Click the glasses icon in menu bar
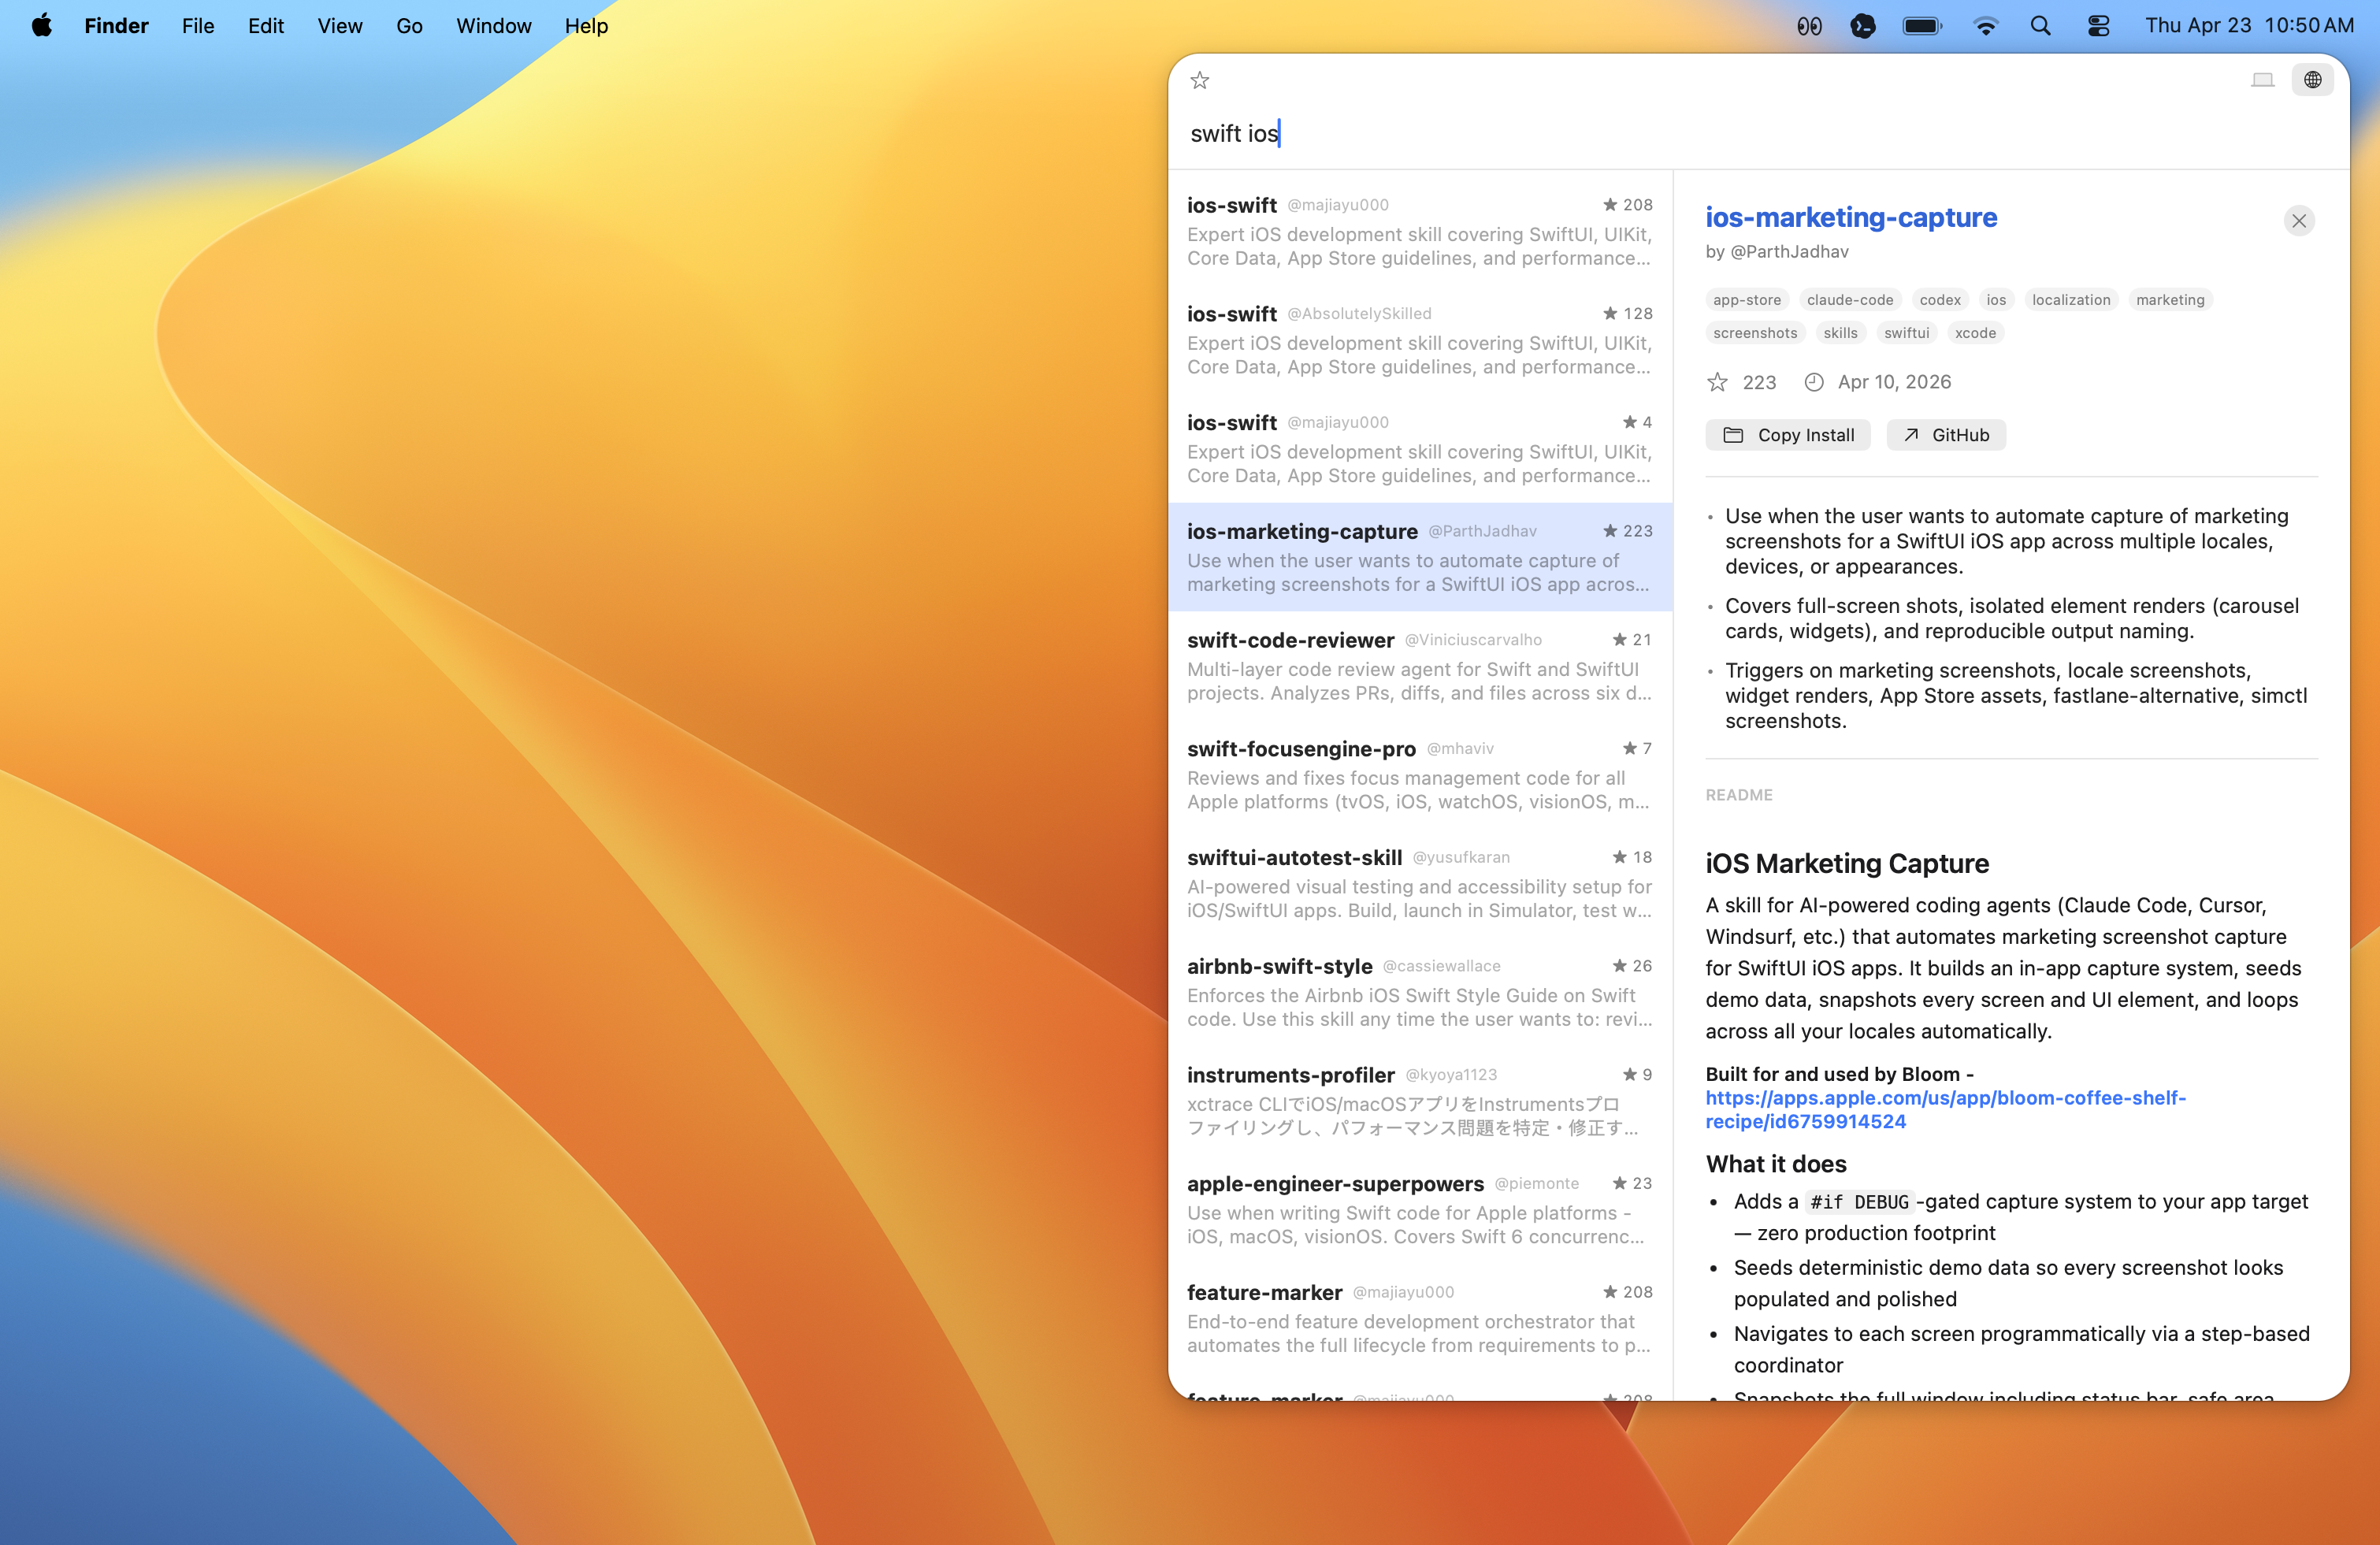This screenshot has height=1545, width=2380. tap(1809, 26)
